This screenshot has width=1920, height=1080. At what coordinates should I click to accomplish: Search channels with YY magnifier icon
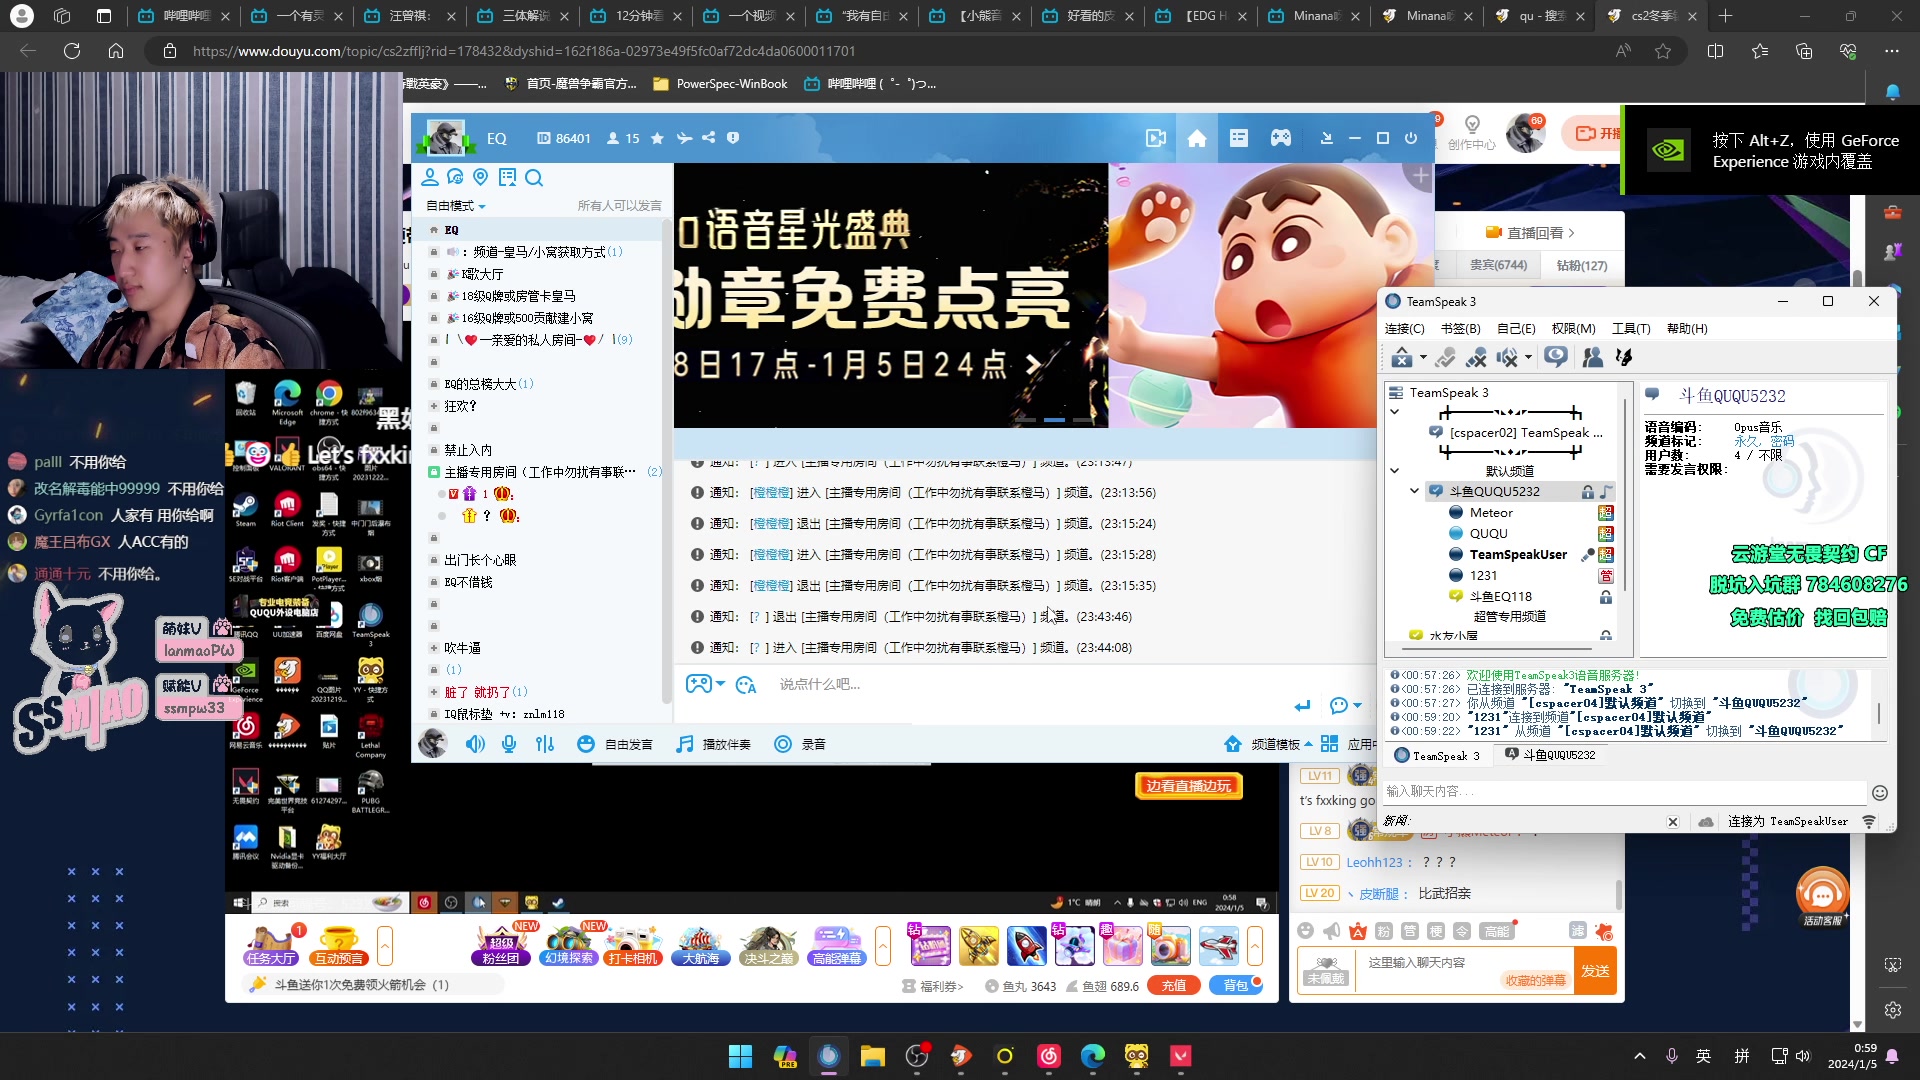click(534, 178)
